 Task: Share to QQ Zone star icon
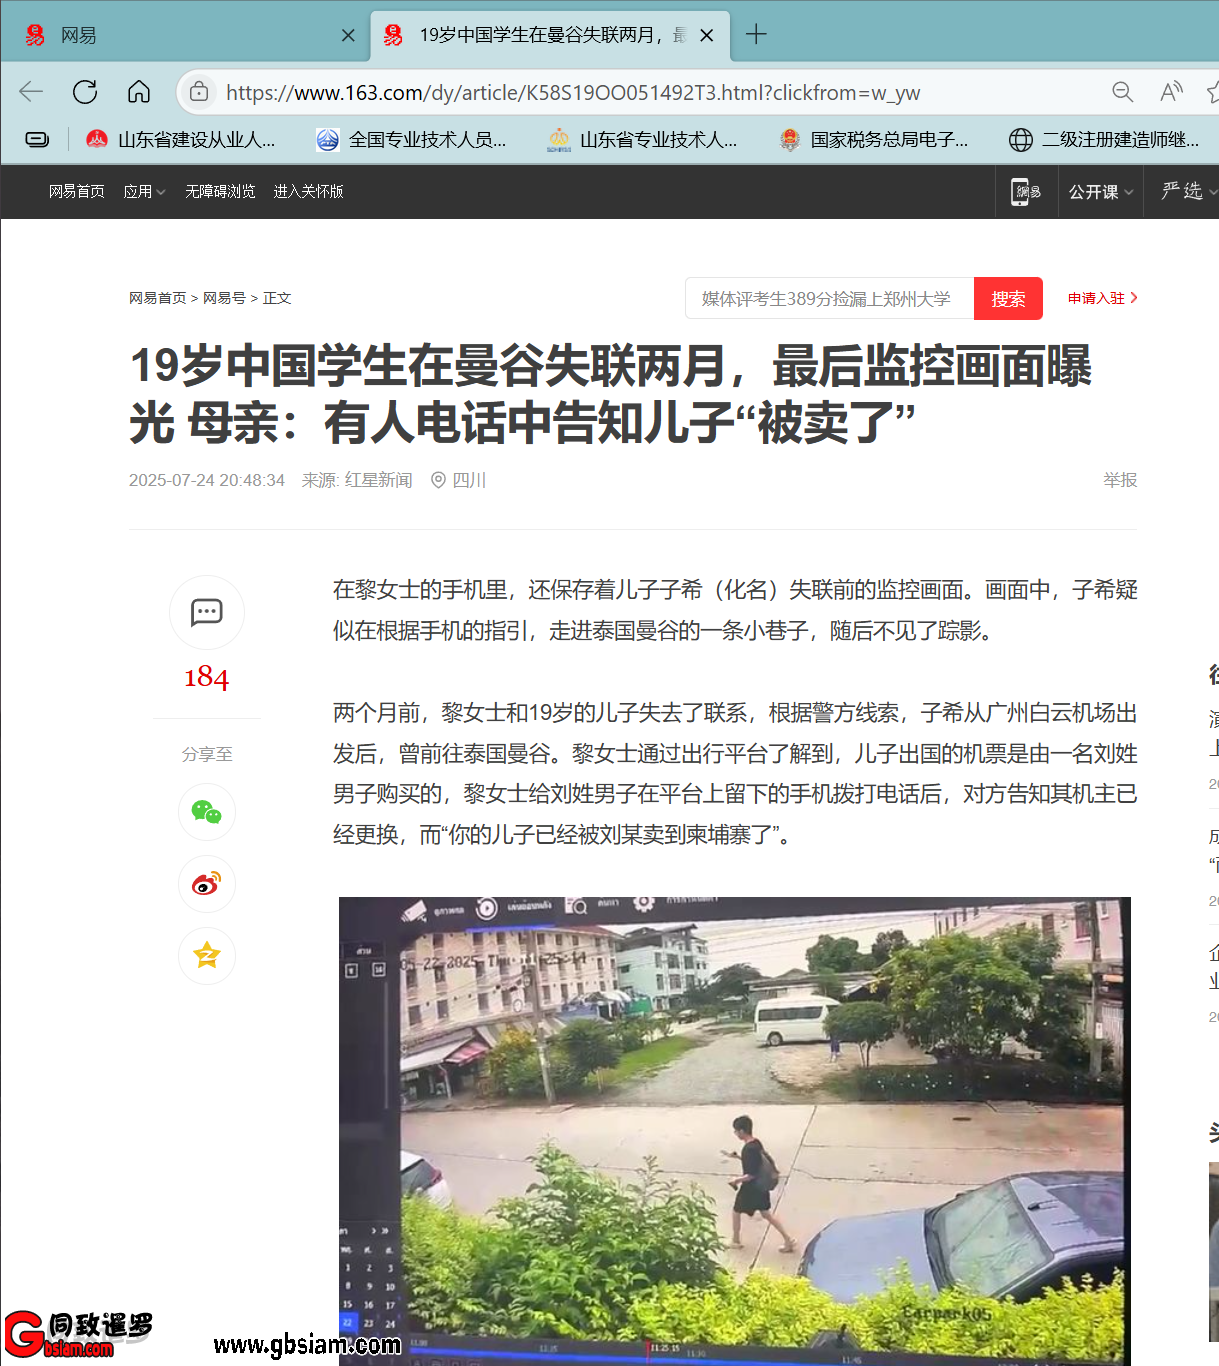(207, 956)
